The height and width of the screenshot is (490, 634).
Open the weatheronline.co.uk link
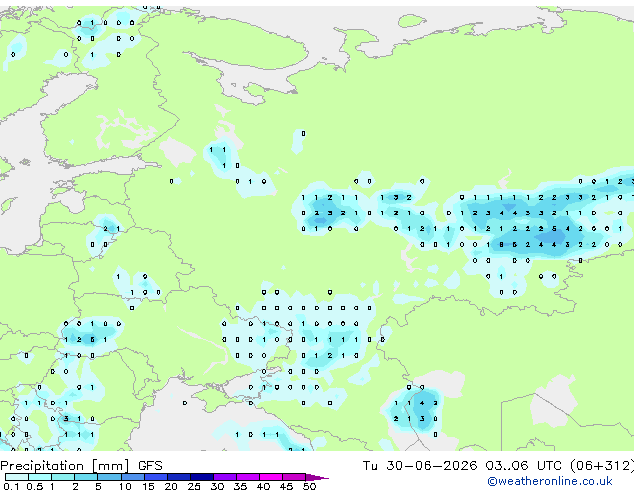click(x=550, y=481)
